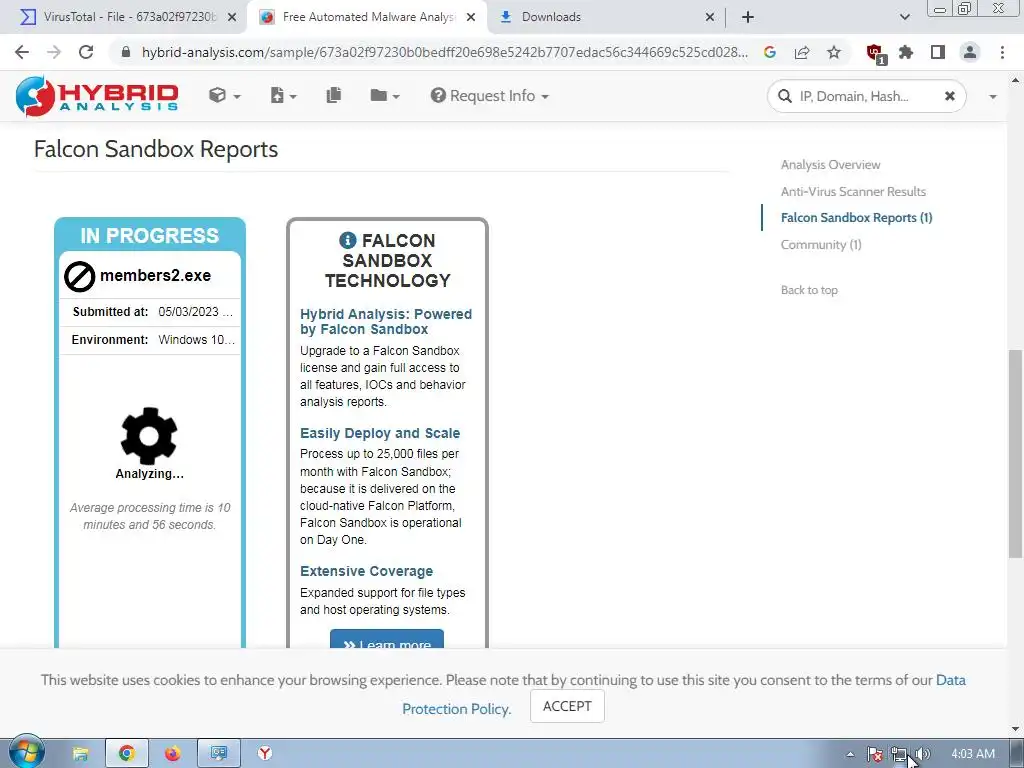The height and width of the screenshot is (768, 1024).
Task: Close the VirusTotal tab
Action: pos(232,17)
